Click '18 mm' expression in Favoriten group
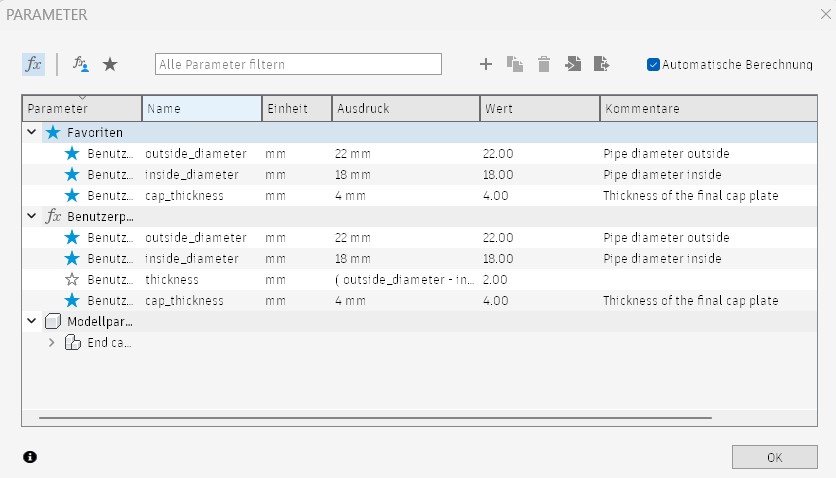 pyautogui.click(x=352, y=174)
